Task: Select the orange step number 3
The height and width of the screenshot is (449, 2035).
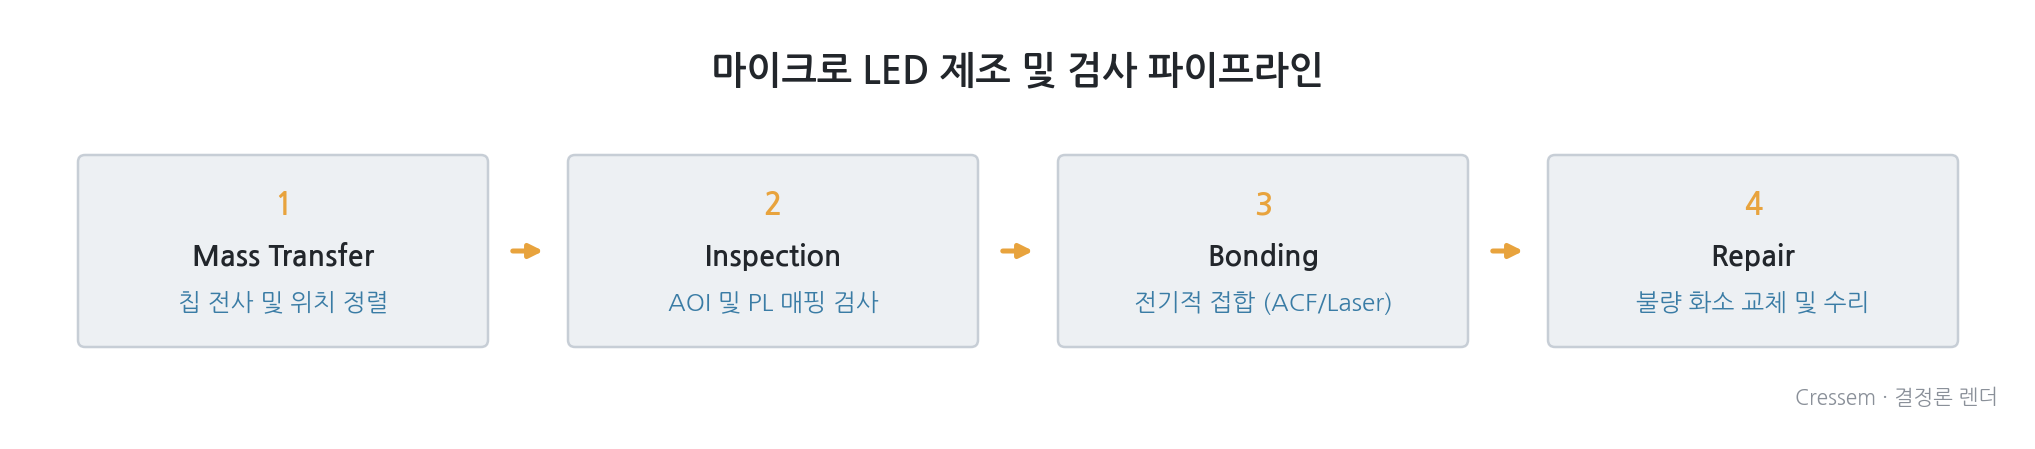Action: pyautogui.click(x=1263, y=204)
